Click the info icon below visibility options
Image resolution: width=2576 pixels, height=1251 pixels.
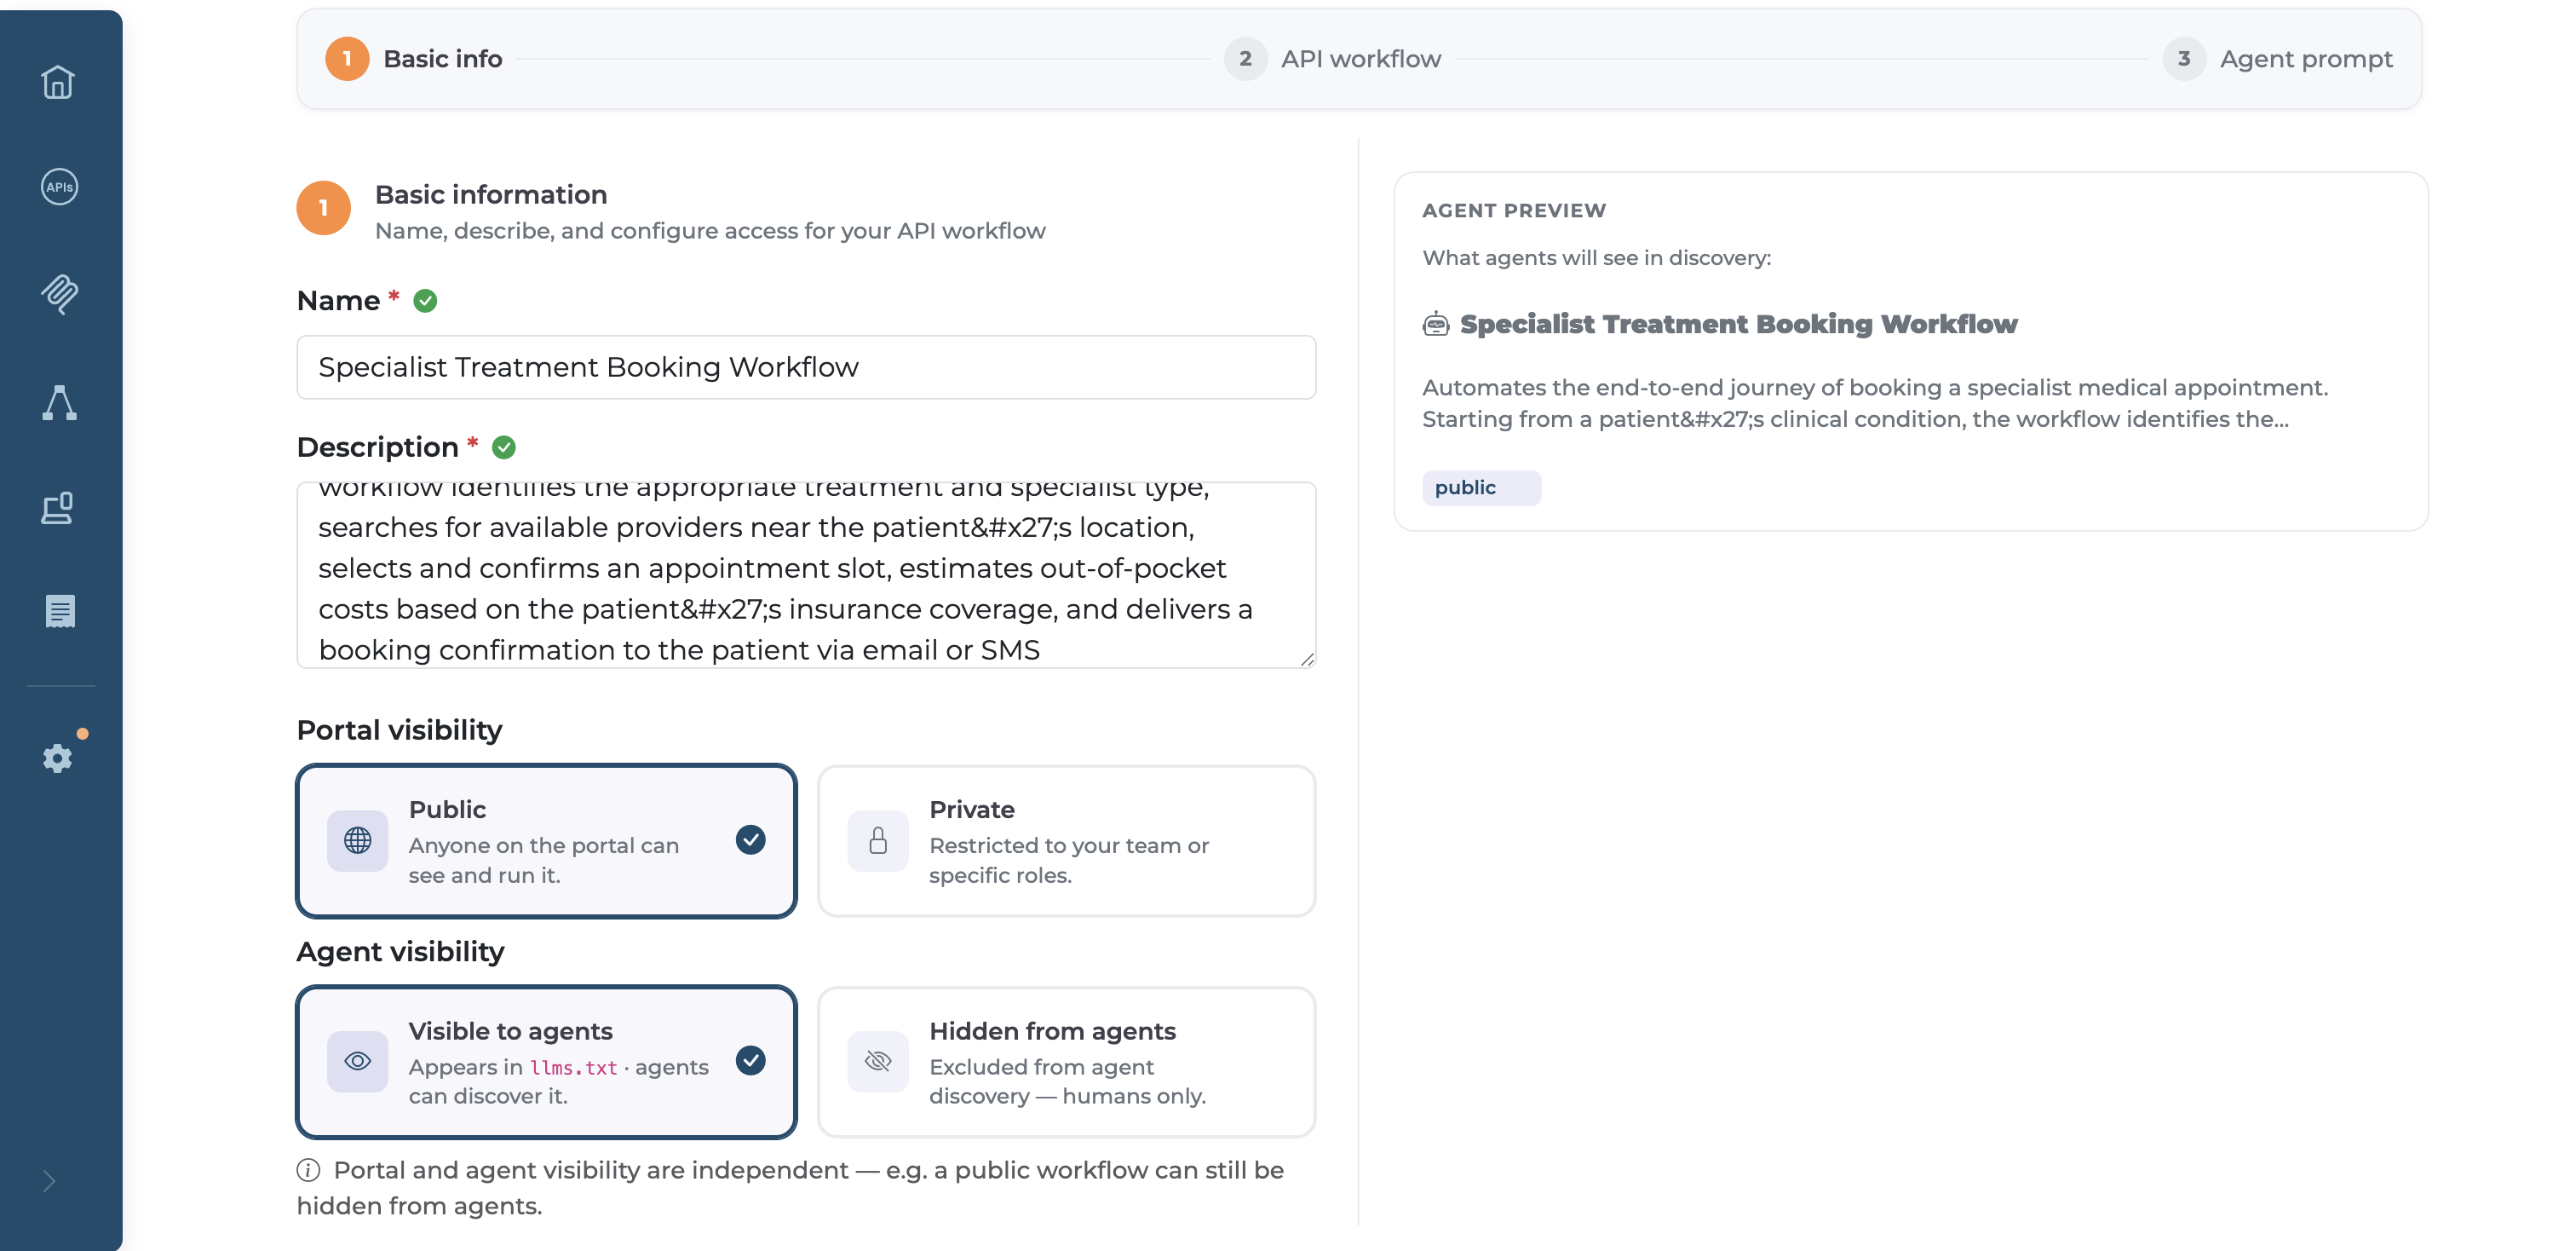point(308,1170)
